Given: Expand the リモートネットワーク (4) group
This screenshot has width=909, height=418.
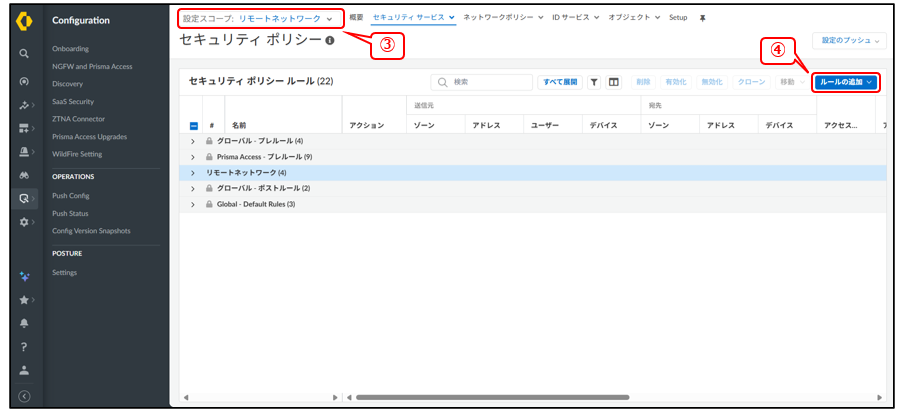Looking at the screenshot, I should pos(193,173).
